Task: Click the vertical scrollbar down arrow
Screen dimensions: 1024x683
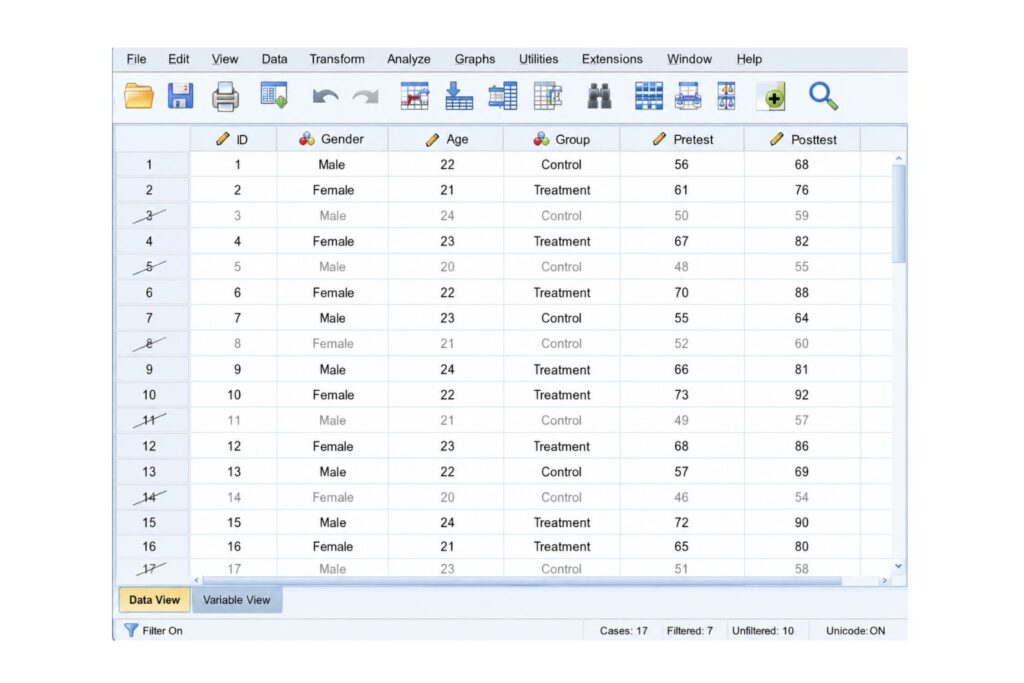Action: 899,566
